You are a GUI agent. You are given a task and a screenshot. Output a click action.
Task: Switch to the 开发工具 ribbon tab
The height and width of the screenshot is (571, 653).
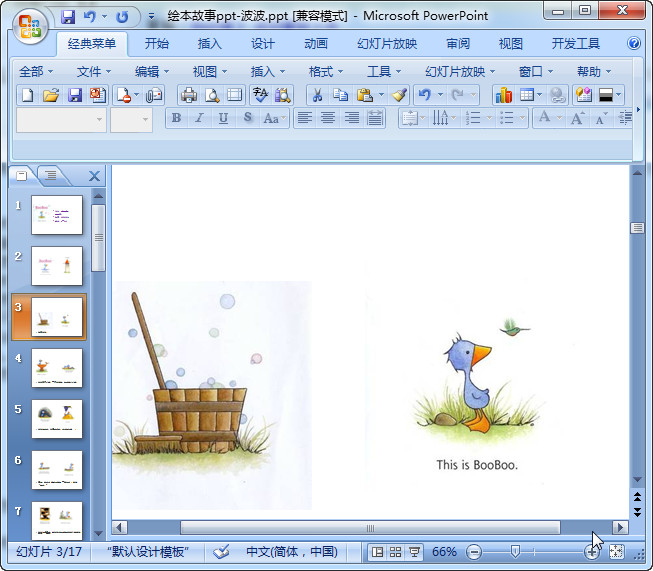click(x=576, y=44)
